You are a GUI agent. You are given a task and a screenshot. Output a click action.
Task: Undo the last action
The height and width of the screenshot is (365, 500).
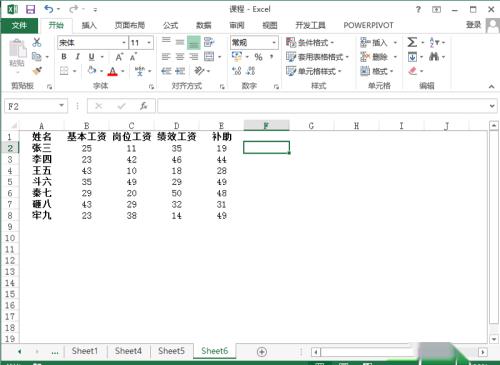click(x=49, y=9)
